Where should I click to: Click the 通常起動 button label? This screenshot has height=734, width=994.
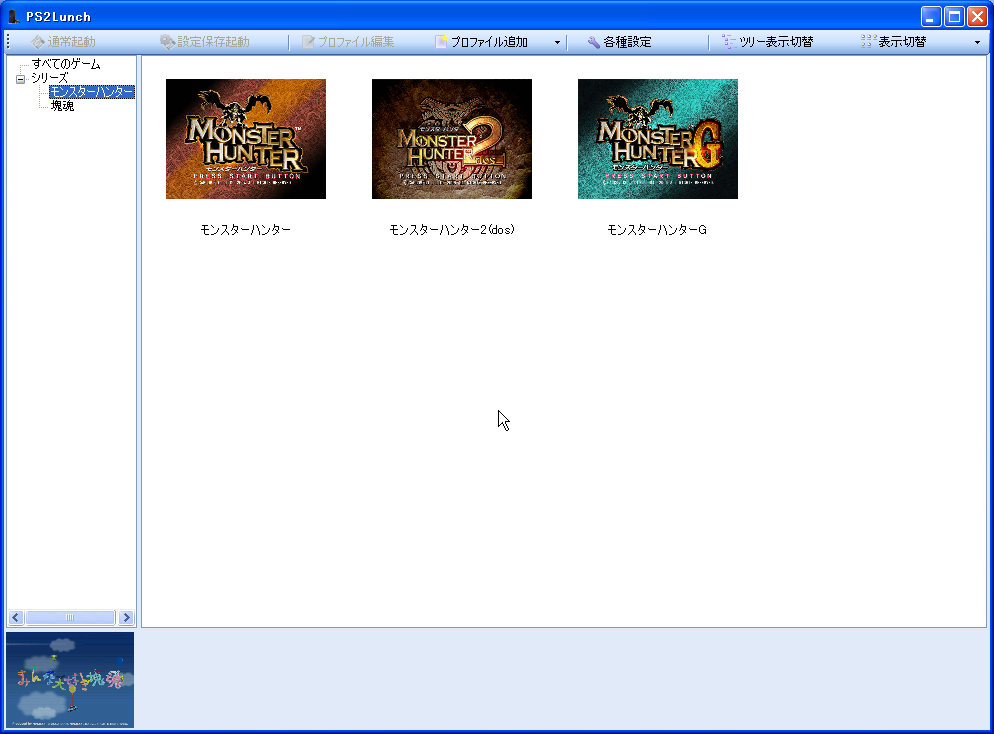point(72,42)
